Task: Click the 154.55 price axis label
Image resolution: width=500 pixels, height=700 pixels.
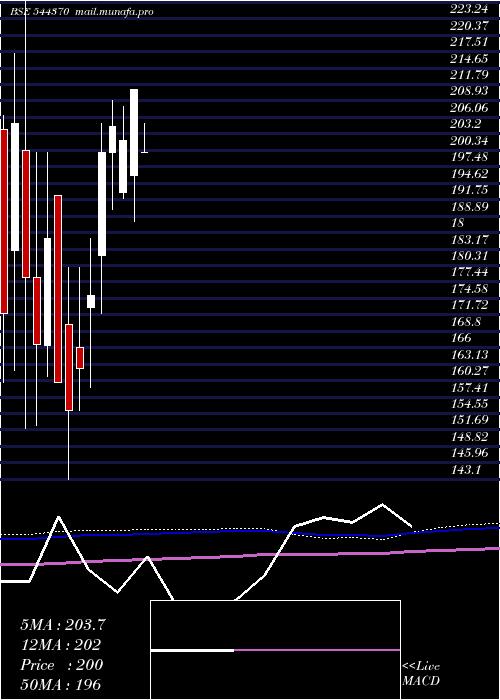Action: click(x=468, y=404)
